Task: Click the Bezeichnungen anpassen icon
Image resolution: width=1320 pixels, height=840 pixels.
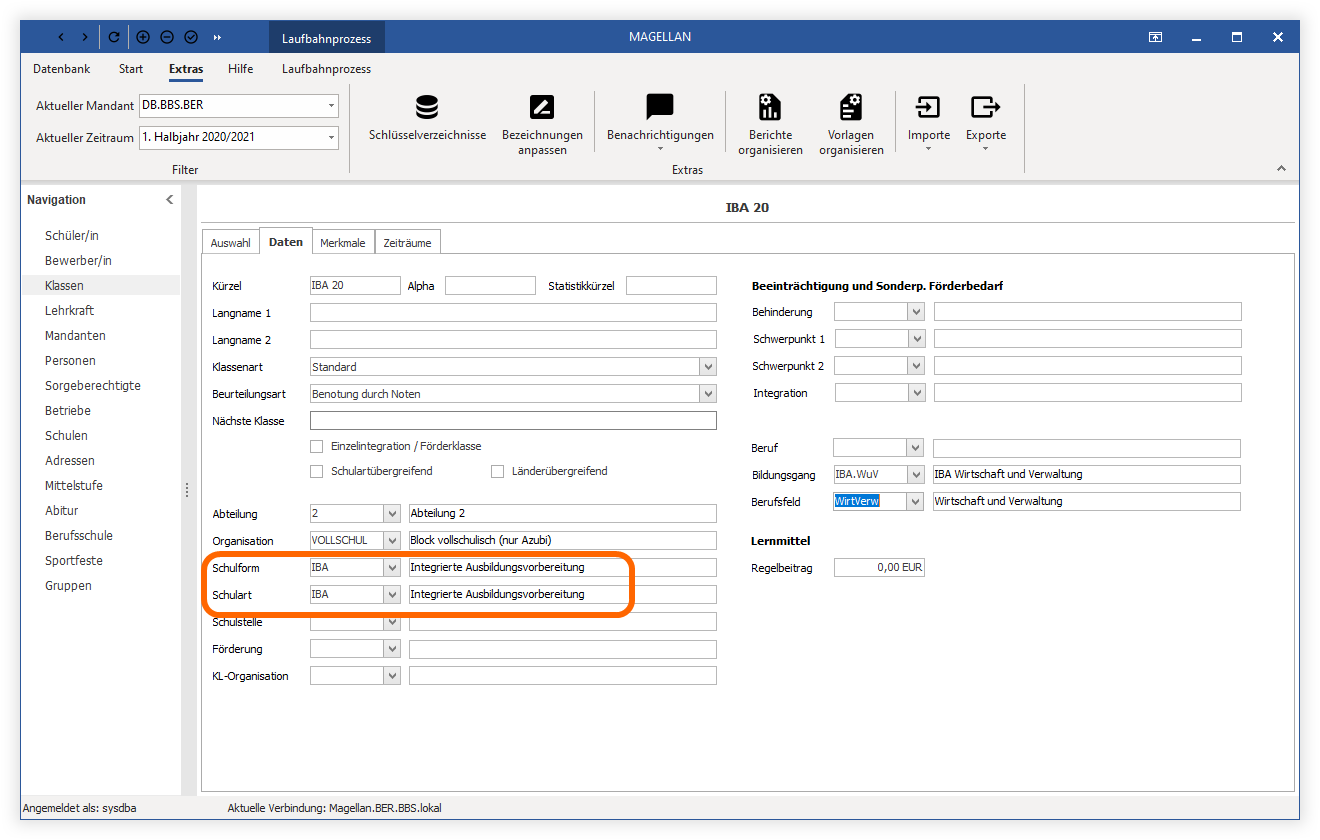Action: pyautogui.click(x=541, y=107)
